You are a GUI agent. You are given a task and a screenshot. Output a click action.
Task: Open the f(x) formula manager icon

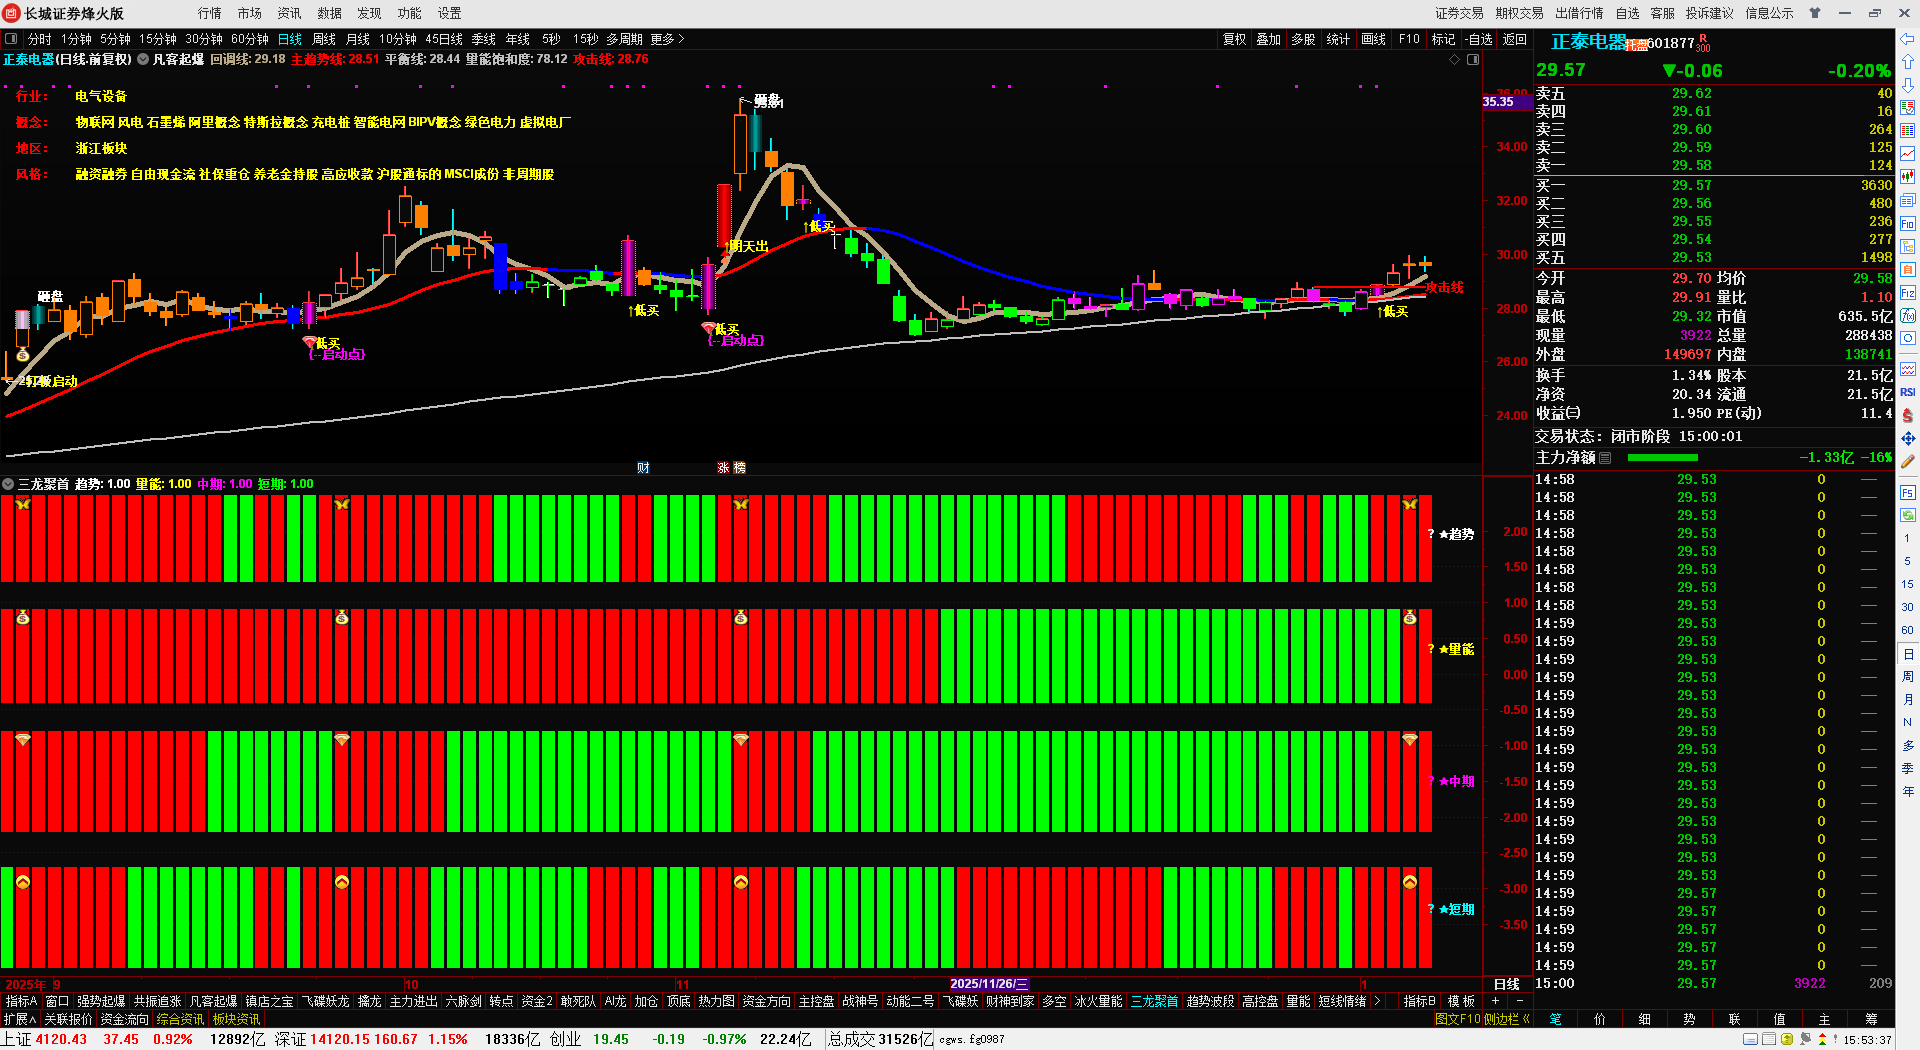coord(1908,316)
